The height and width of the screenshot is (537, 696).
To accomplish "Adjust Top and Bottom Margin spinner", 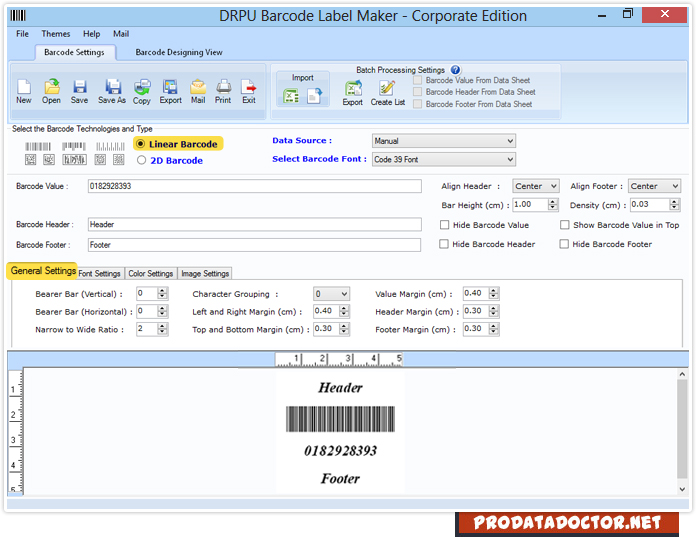I will (x=344, y=329).
